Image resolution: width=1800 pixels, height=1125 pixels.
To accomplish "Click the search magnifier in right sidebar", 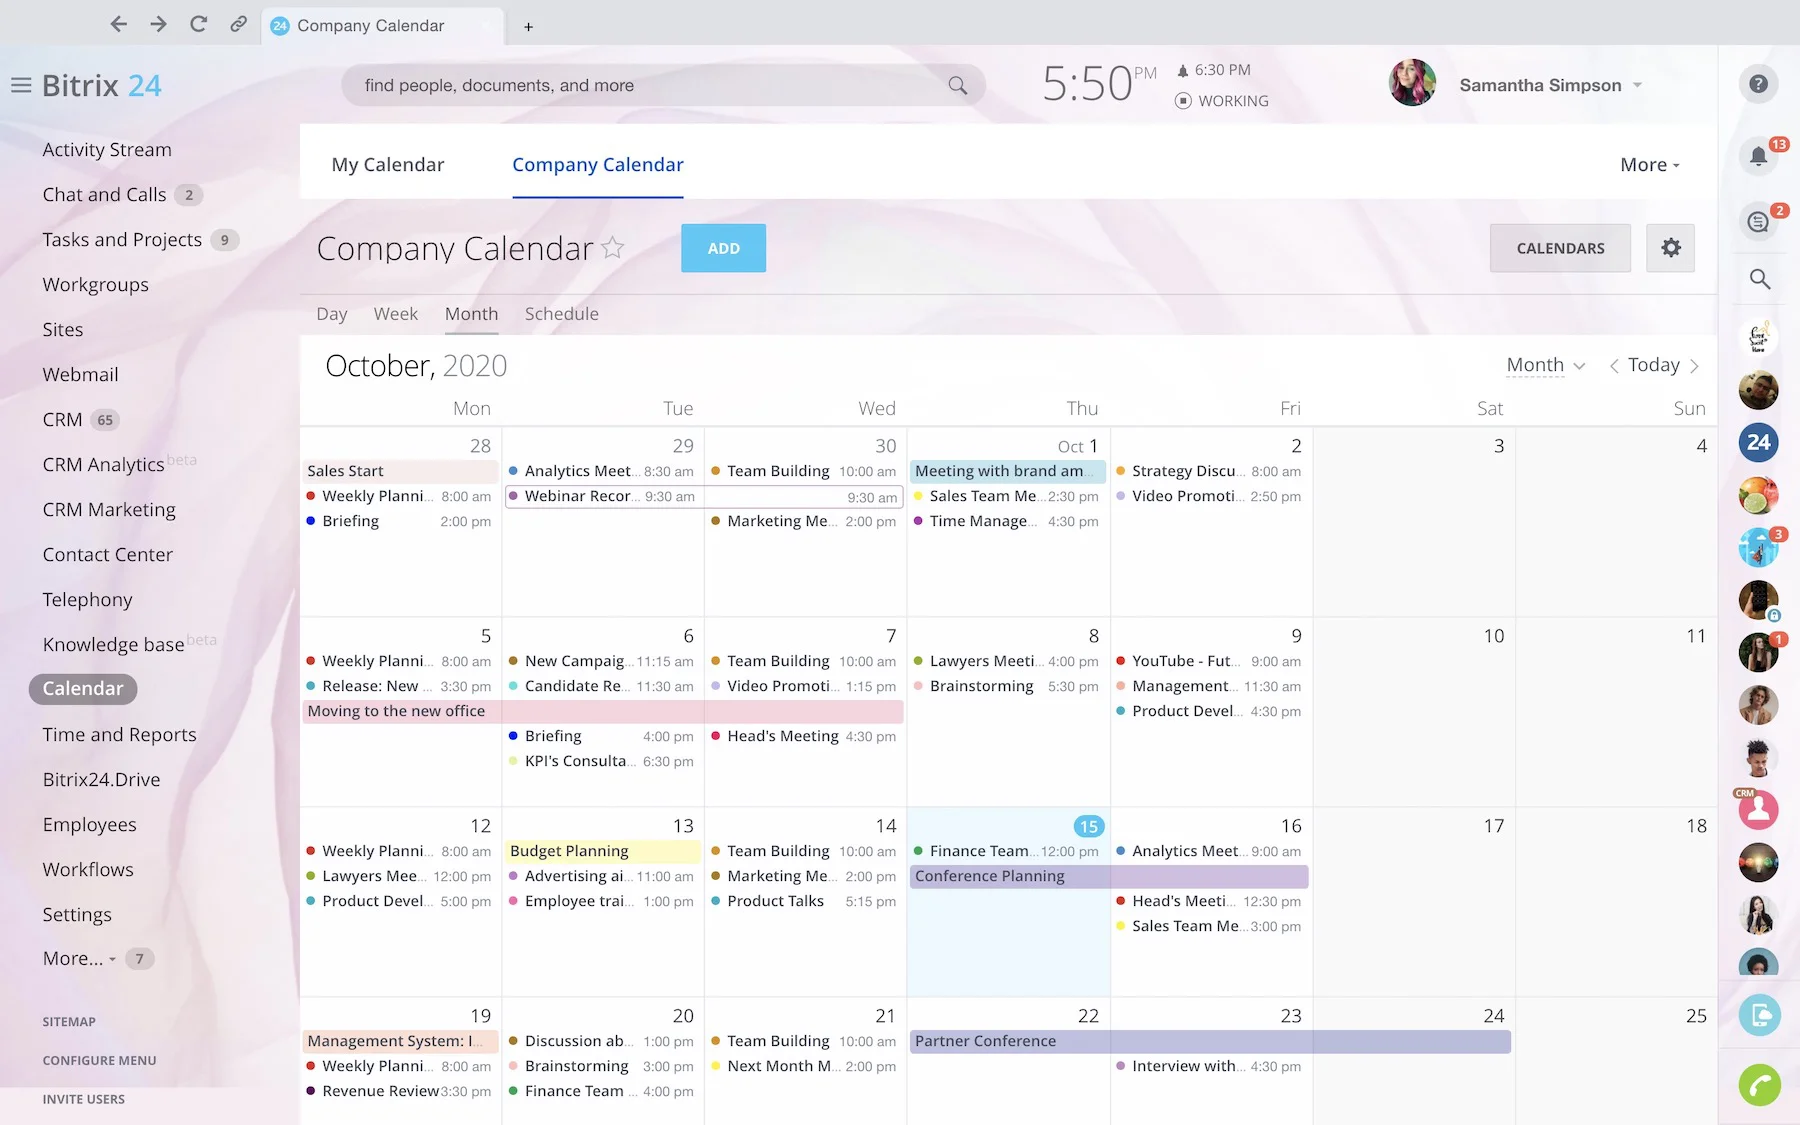I will tap(1759, 279).
